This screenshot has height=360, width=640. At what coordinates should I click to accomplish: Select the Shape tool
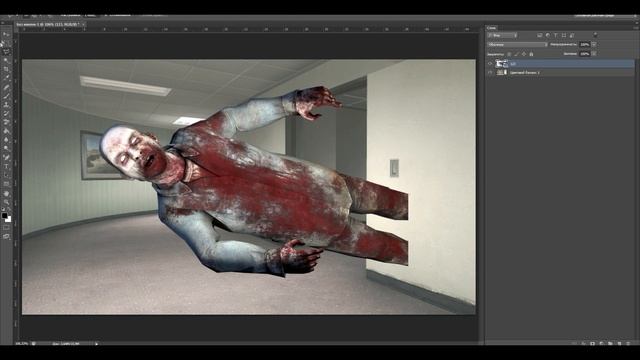click(6, 184)
